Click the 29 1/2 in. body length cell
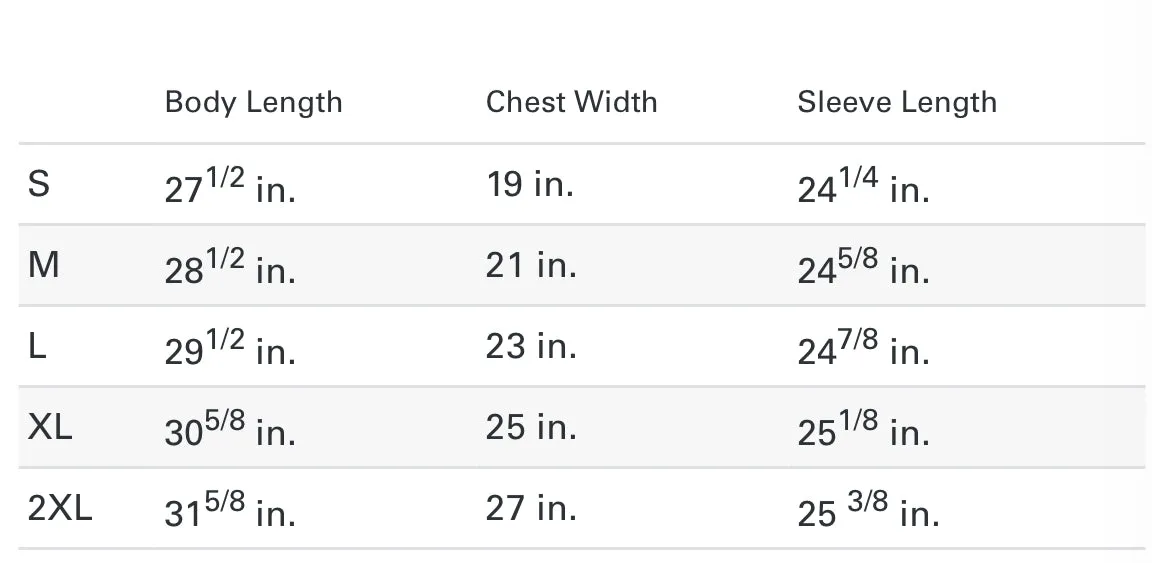The image size is (1152, 563). (230, 348)
